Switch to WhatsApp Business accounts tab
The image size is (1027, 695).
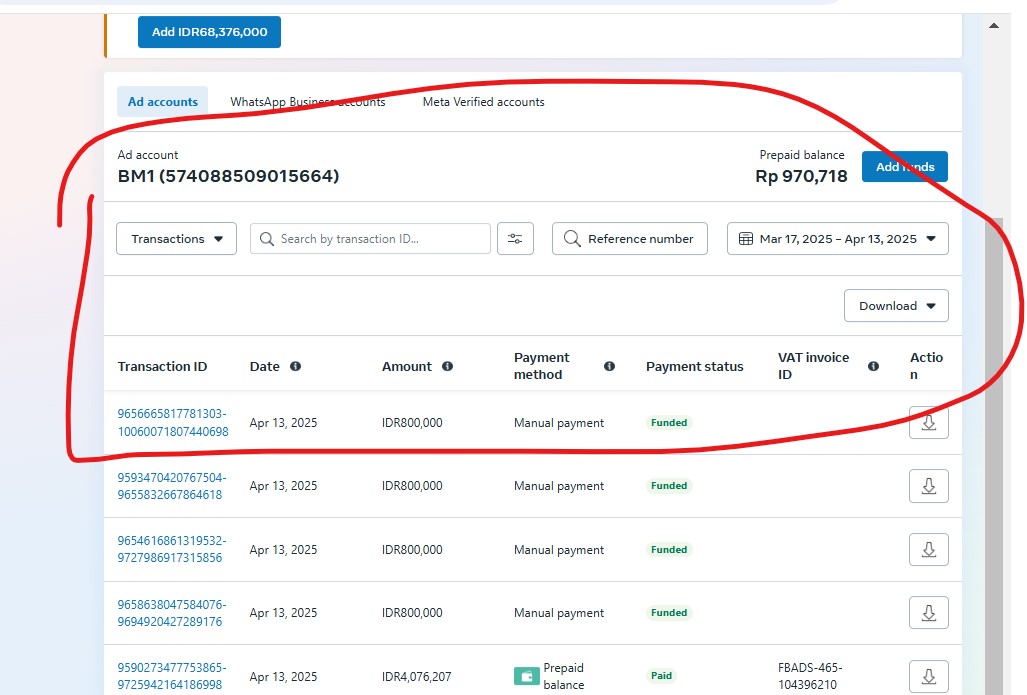pos(307,102)
